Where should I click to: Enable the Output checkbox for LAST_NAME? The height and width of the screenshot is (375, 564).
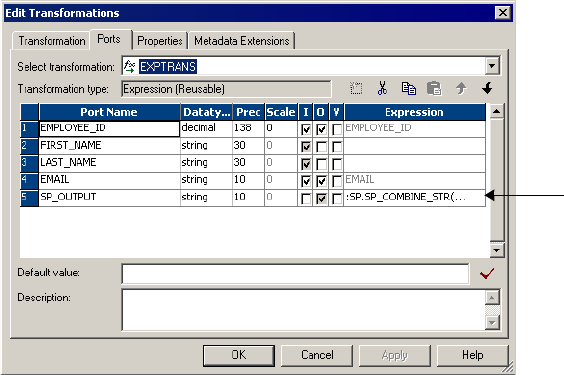tap(321, 164)
